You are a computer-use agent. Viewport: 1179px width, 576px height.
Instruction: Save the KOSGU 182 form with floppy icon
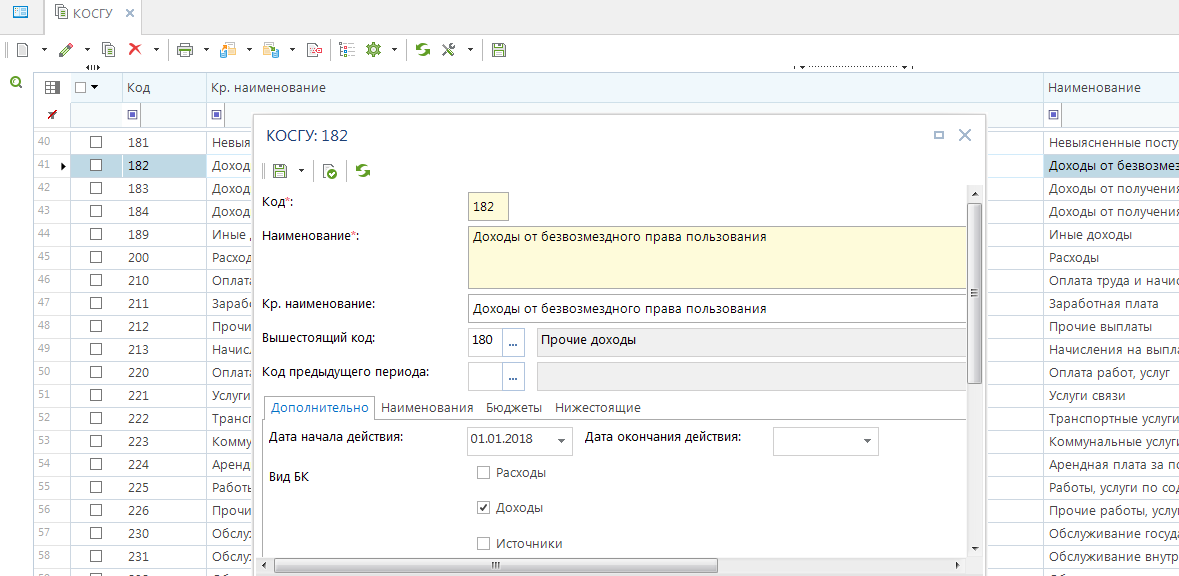[280, 171]
